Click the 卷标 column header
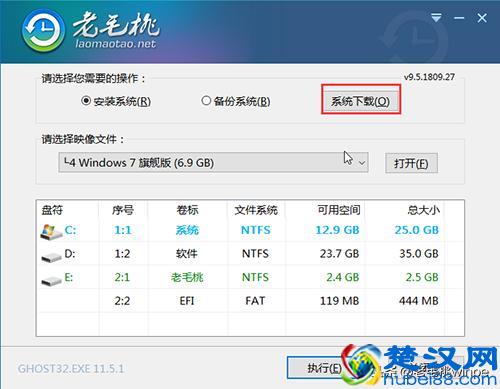The width and height of the screenshot is (500, 389). coord(187,210)
